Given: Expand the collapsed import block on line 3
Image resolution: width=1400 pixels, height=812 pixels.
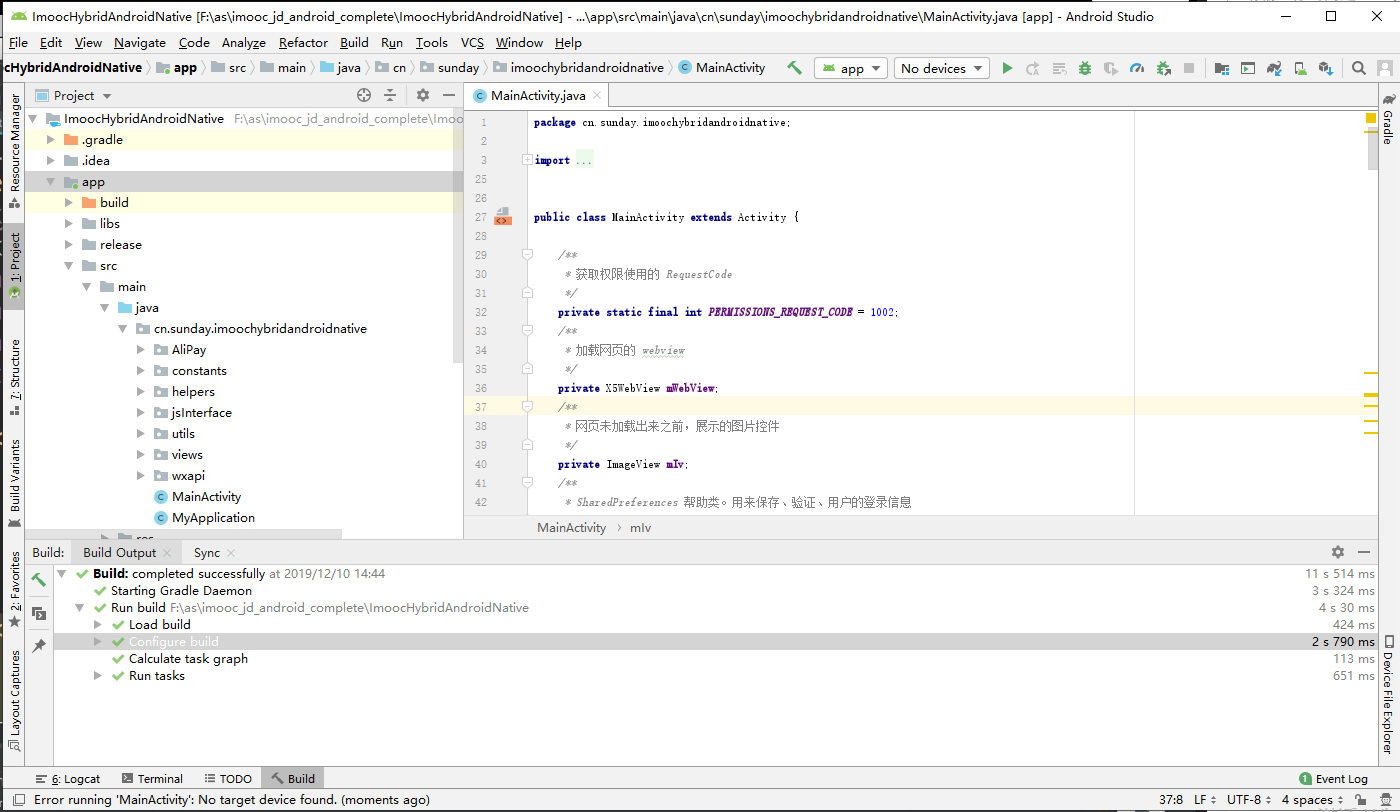Looking at the screenshot, I should [x=527, y=160].
